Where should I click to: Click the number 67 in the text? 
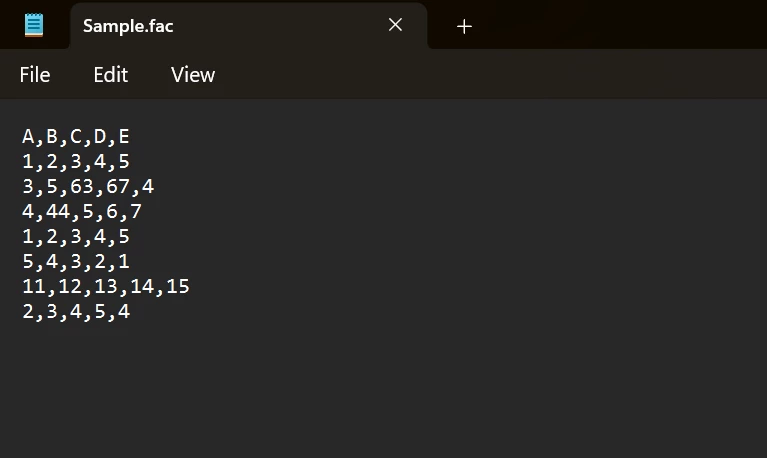click(x=118, y=186)
